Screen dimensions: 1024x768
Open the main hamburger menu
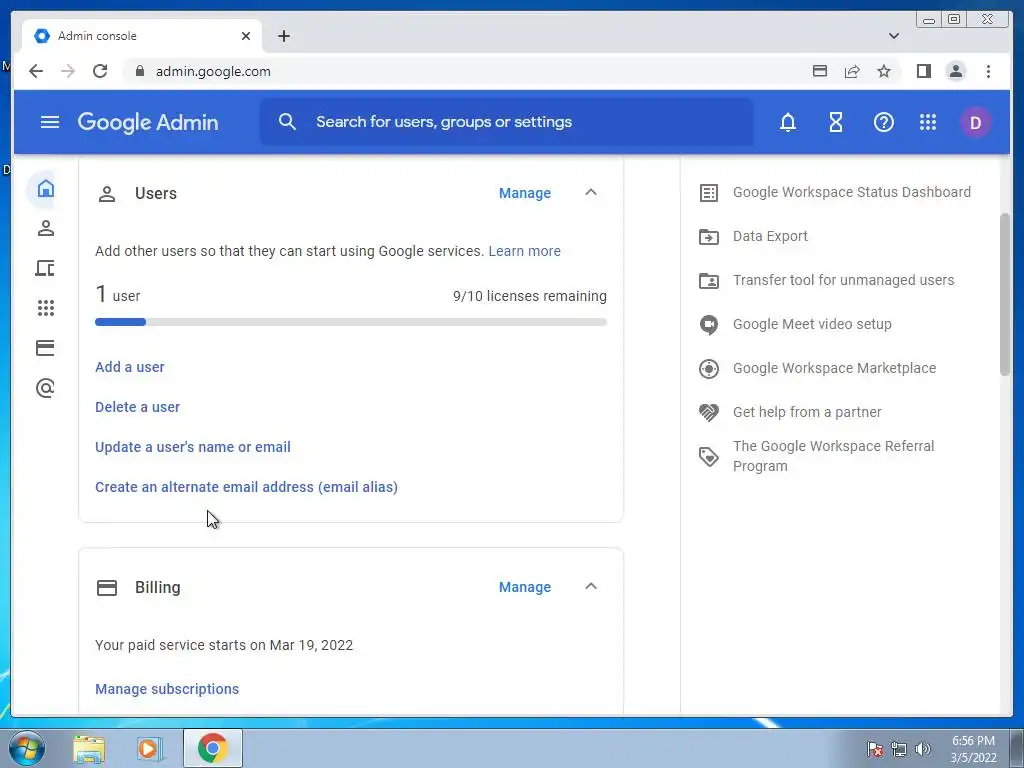click(x=50, y=122)
